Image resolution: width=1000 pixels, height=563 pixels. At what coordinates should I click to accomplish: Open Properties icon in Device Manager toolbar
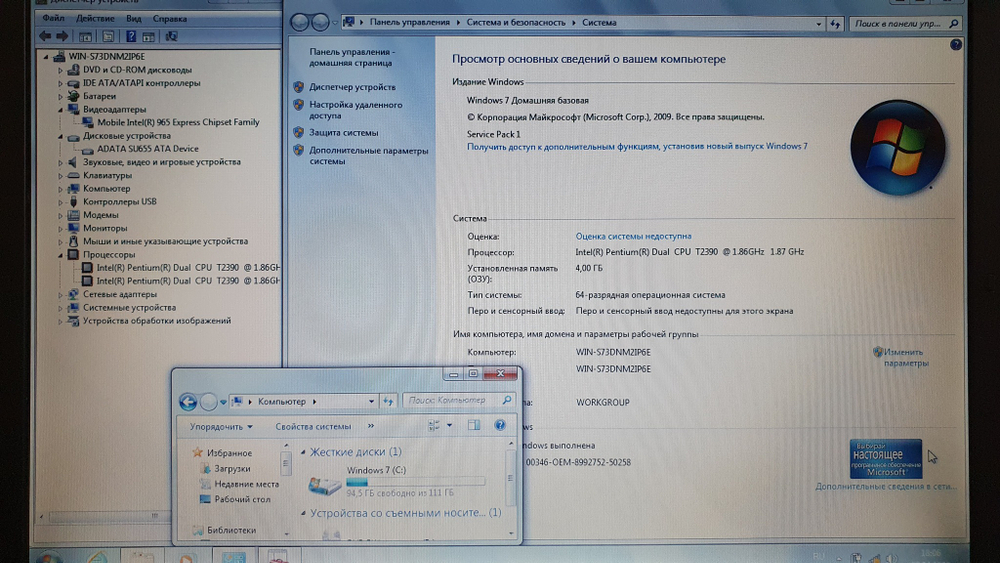108,36
